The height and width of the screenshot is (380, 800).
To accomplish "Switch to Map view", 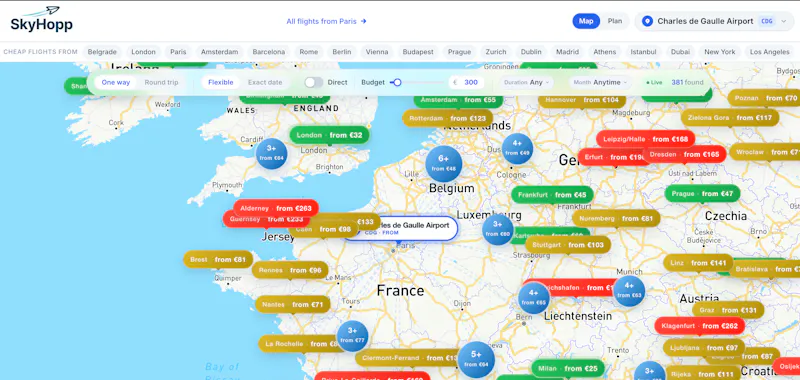I will click(586, 21).
